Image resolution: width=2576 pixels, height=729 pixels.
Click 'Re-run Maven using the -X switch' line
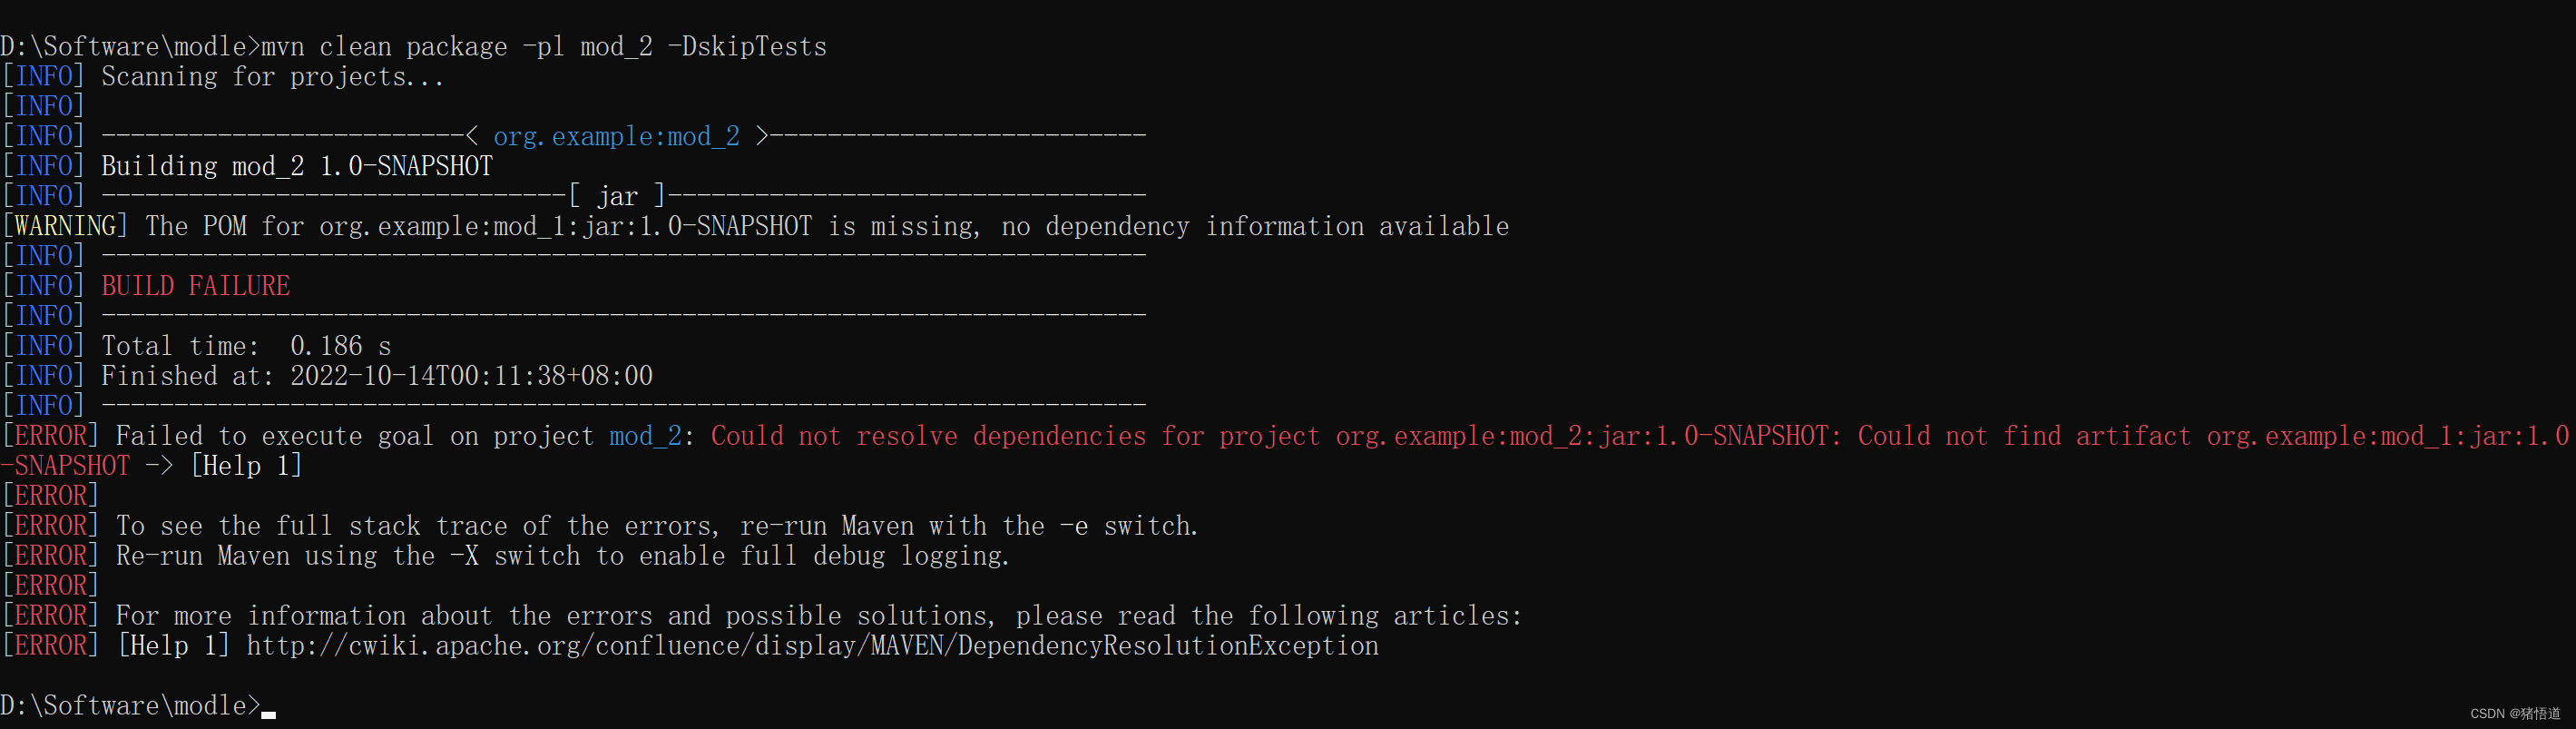pyautogui.click(x=563, y=557)
